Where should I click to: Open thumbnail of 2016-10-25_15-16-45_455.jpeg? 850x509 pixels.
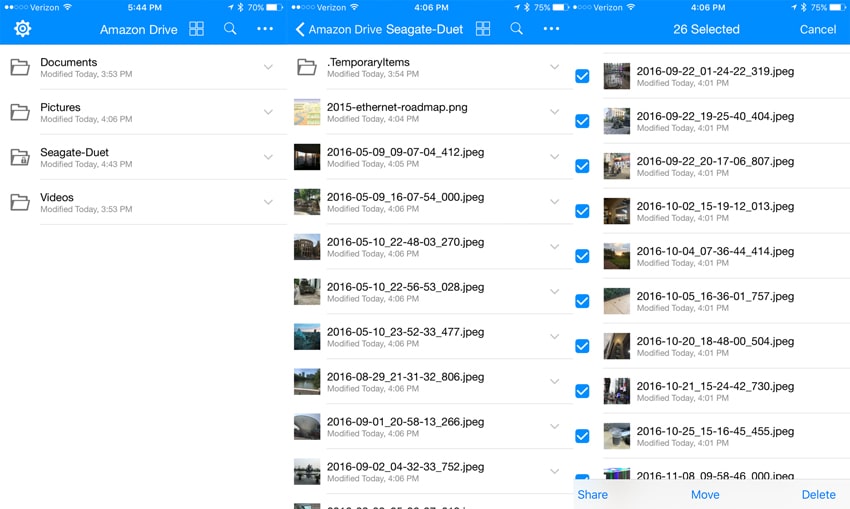point(617,436)
